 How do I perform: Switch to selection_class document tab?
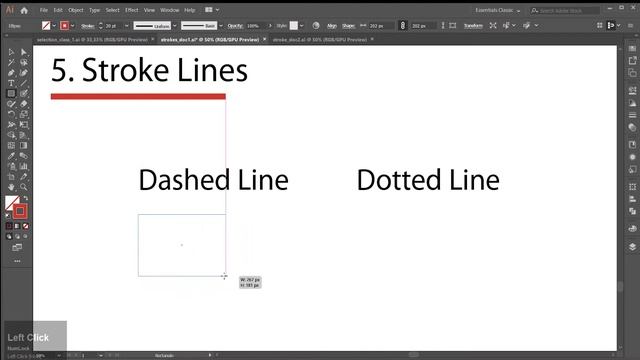[92, 40]
